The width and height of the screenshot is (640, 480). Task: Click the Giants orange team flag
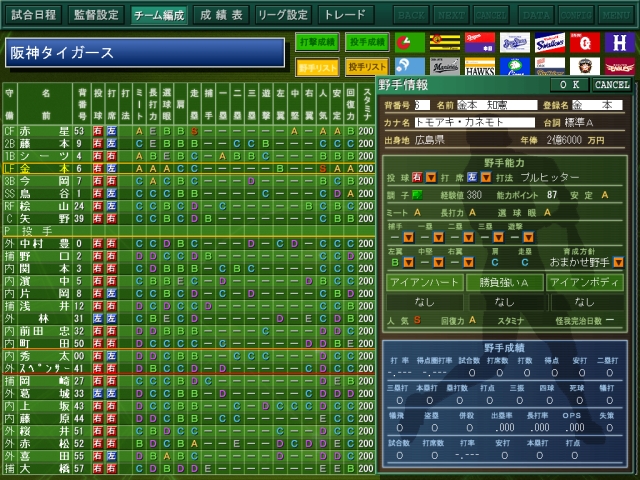[x=585, y=42]
